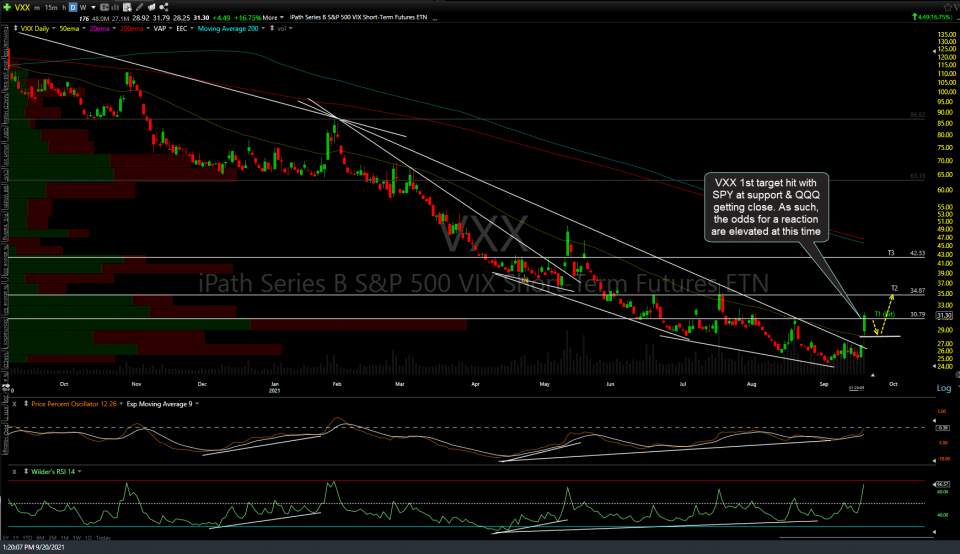Open the VXX Daily series dropdown
960x554 pixels.
click(x=54, y=28)
